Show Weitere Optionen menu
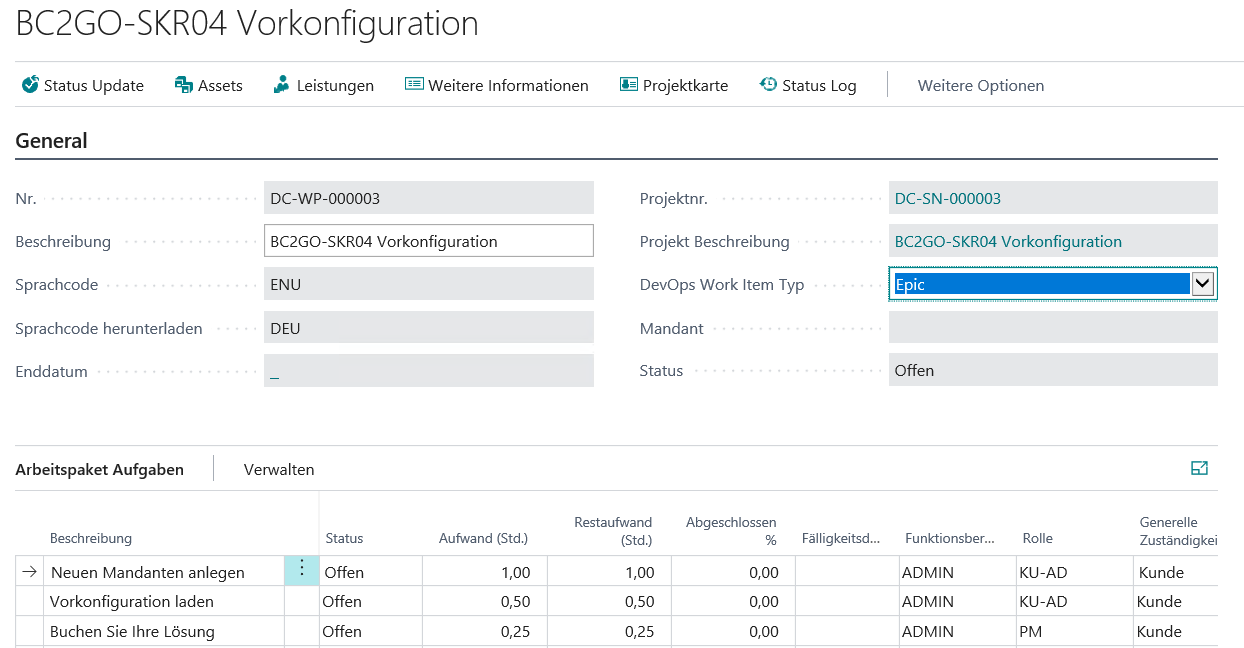 point(981,86)
